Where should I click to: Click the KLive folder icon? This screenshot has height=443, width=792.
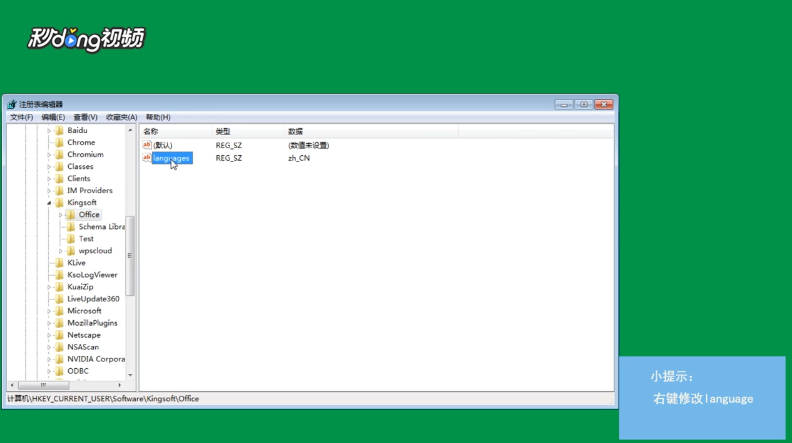point(60,263)
